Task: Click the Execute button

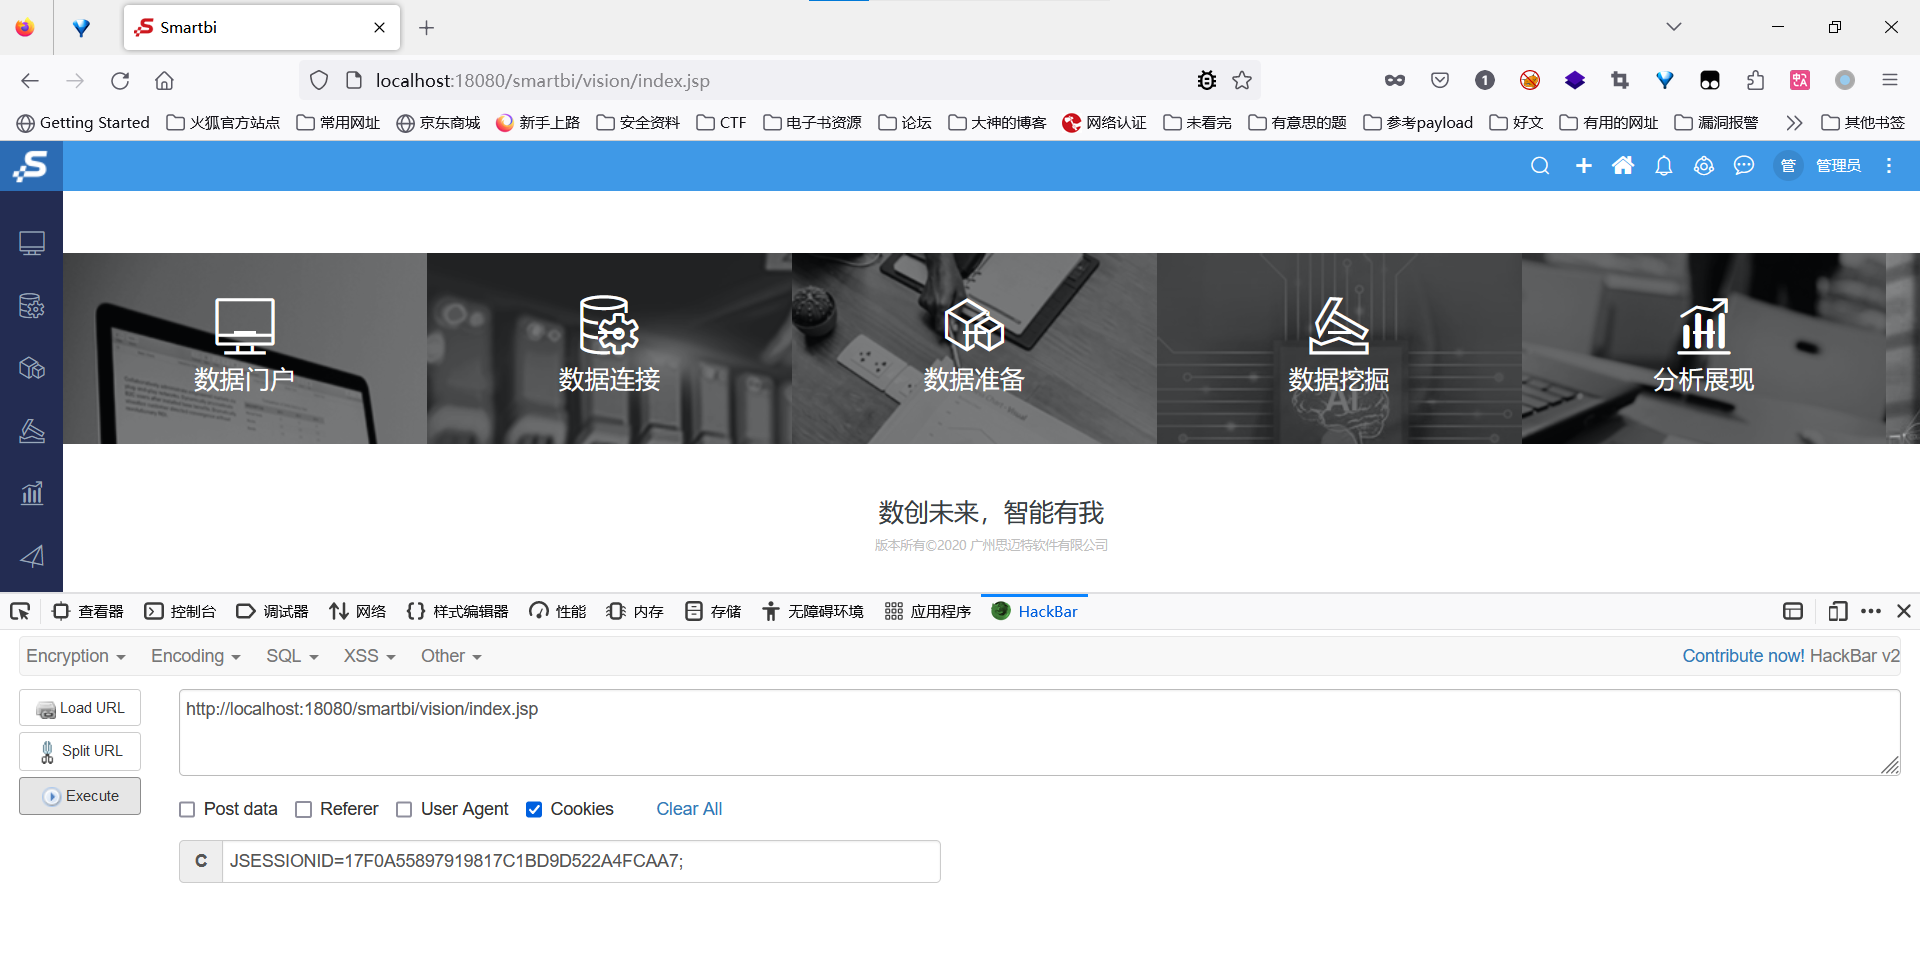Action: (x=80, y=796)
